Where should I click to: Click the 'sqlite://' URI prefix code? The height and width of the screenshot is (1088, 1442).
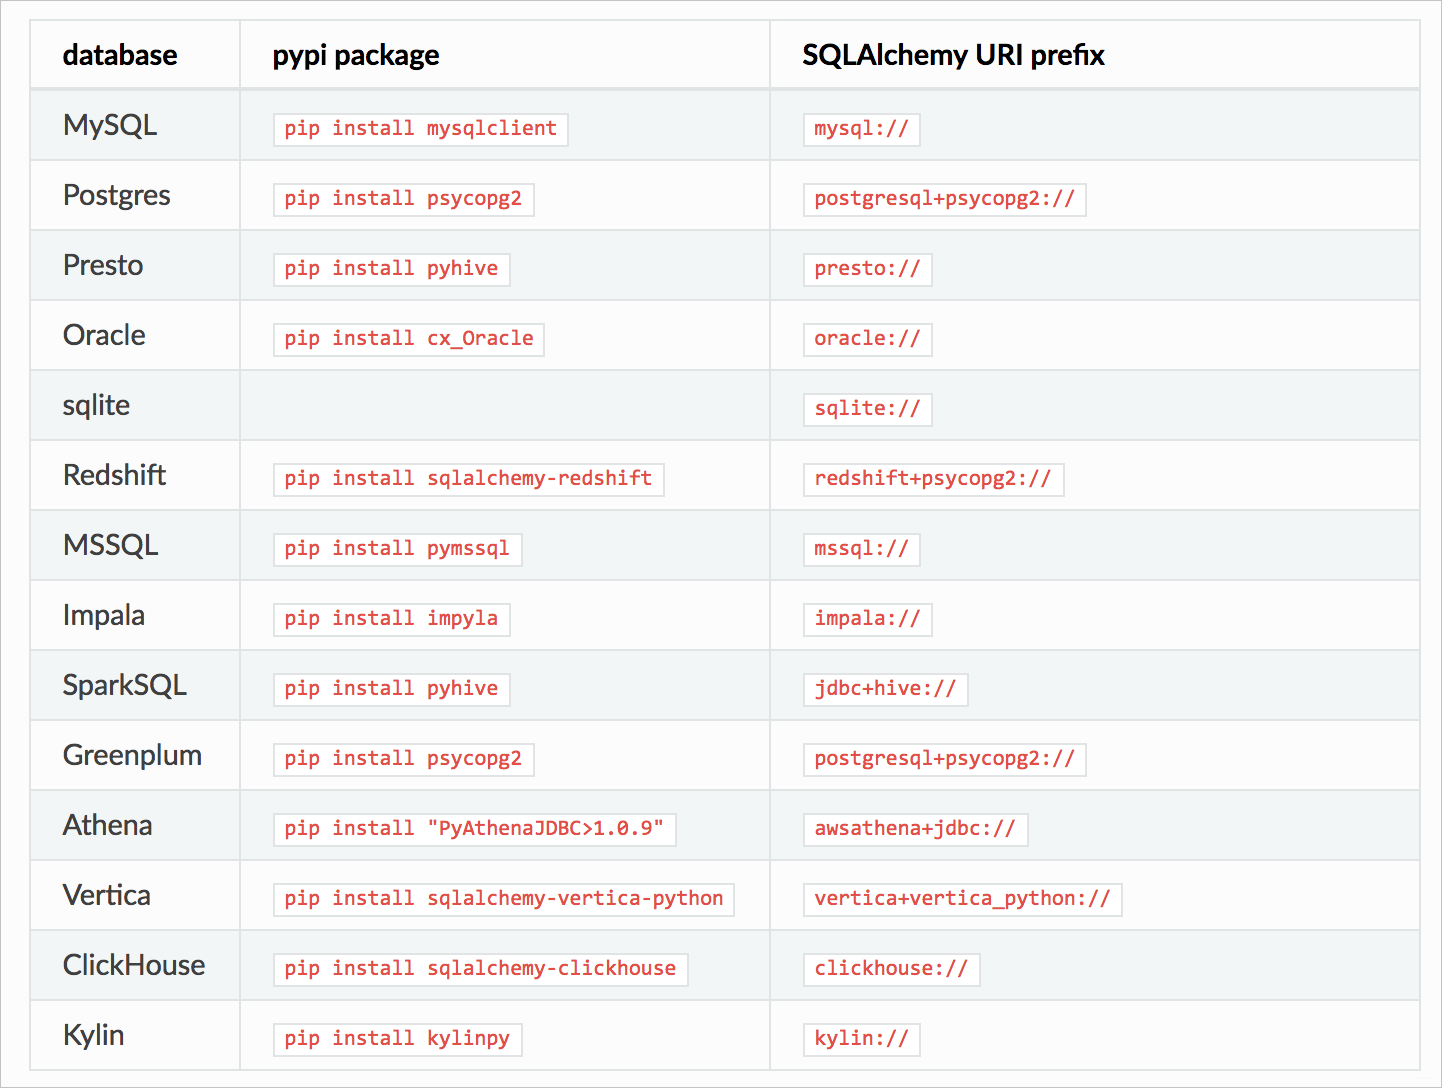[867, 409]
